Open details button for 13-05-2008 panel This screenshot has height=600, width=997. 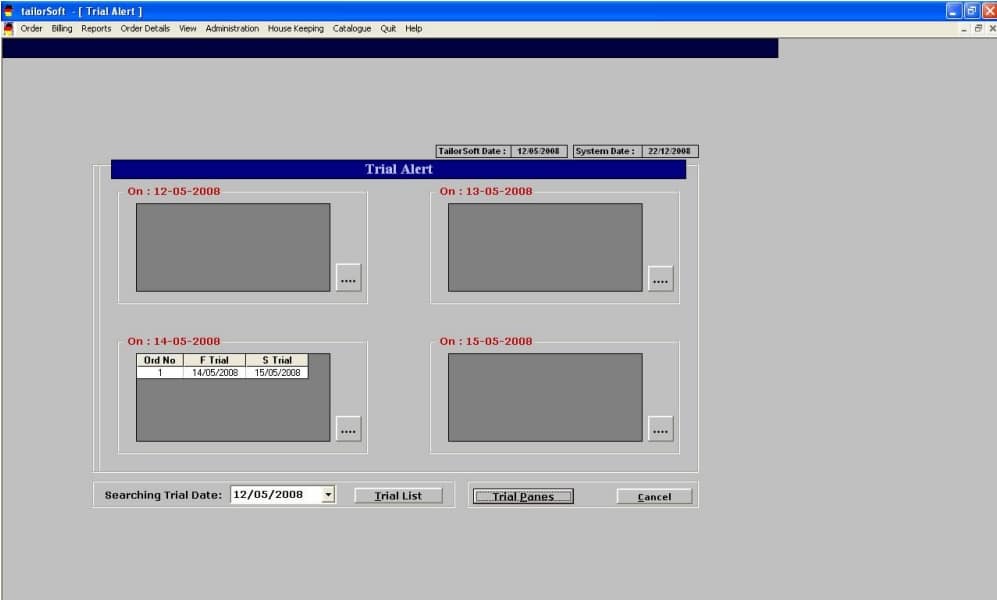[660, 278]
